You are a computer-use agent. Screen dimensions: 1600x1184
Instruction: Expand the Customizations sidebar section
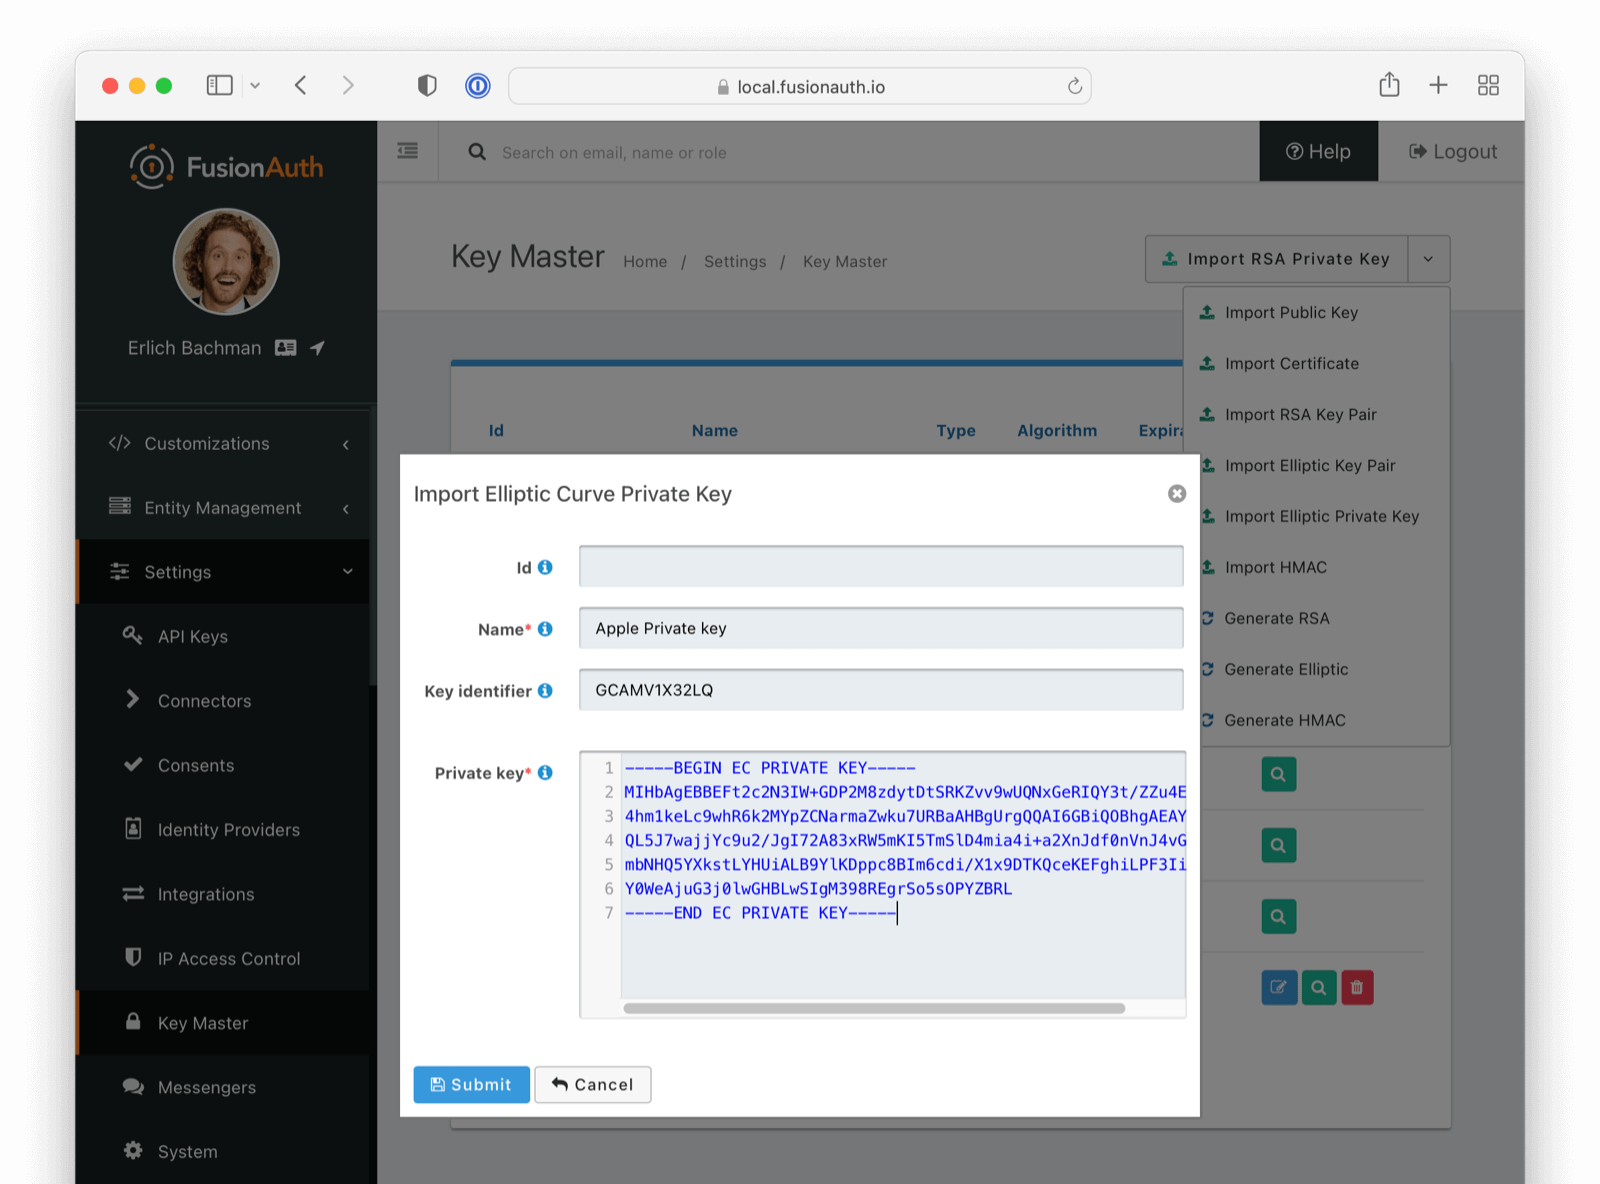[x=206, y=443]
